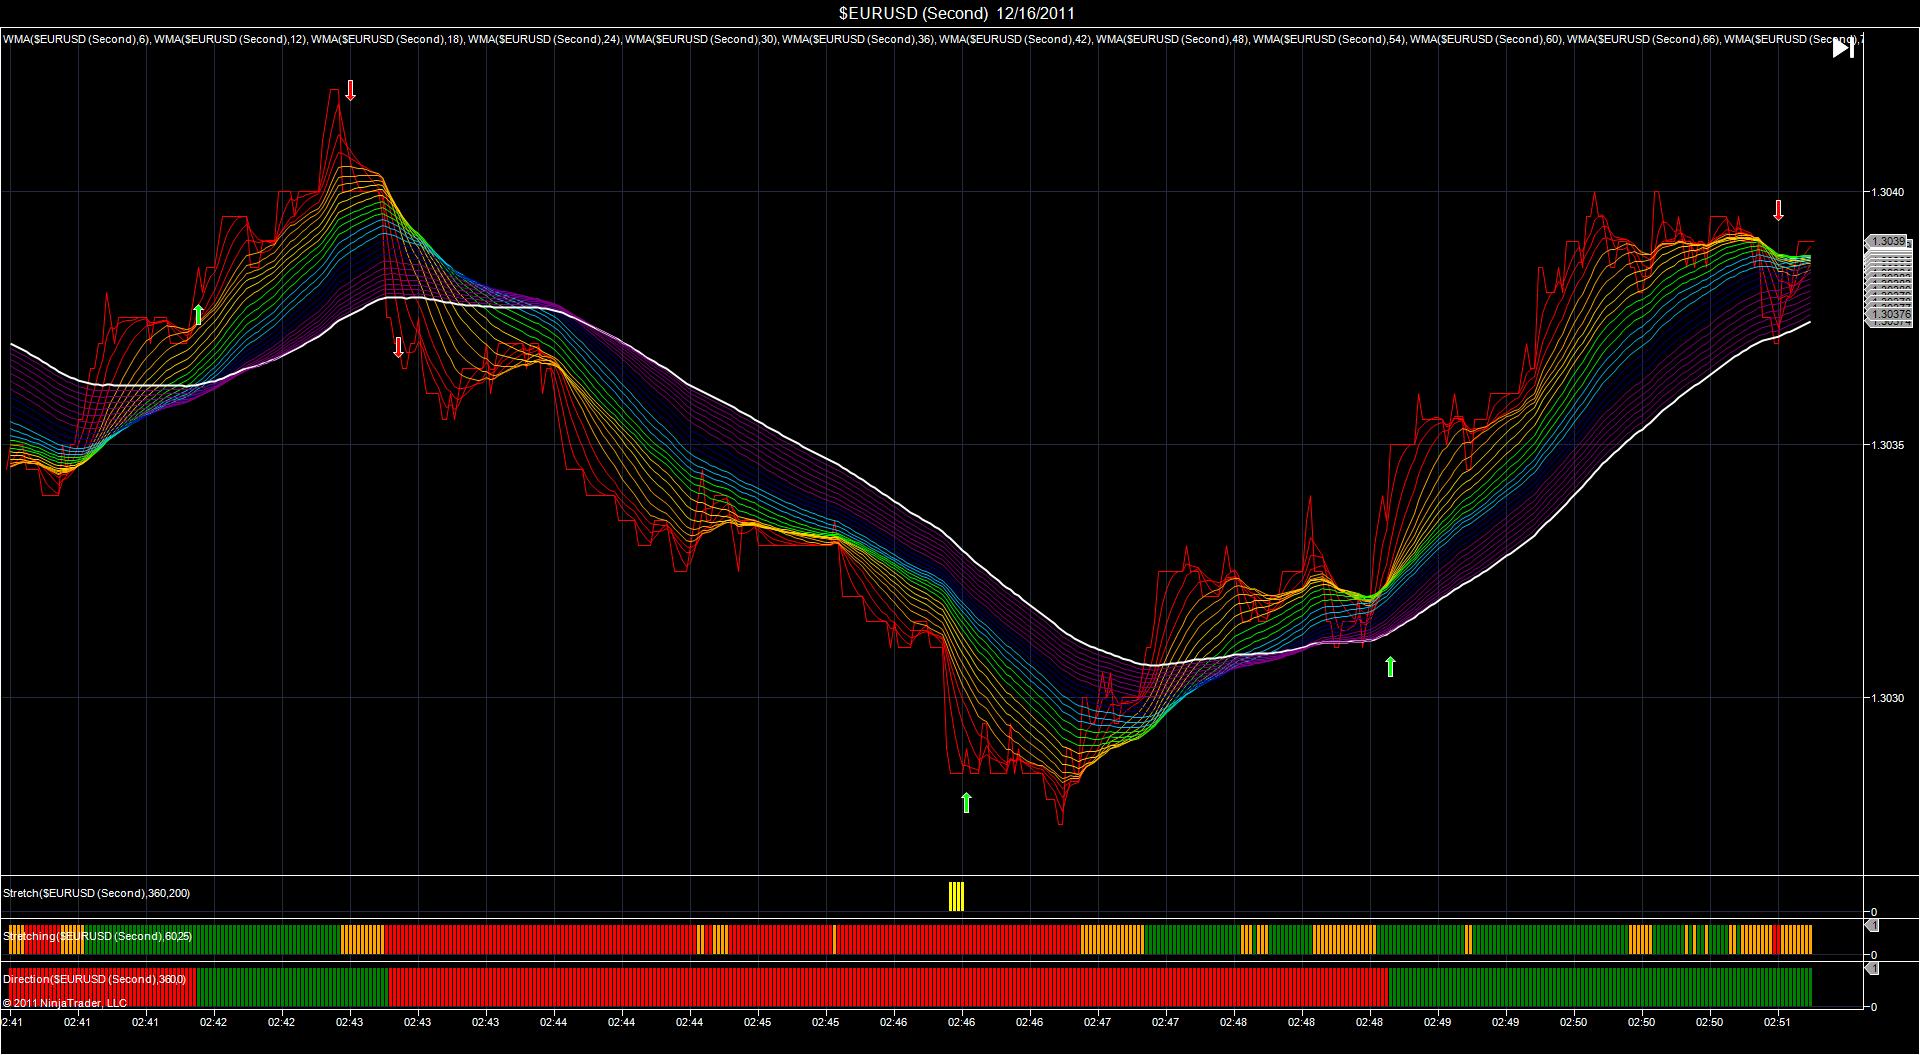Click the Stretching panel value marker showing 1
The width and height of the screenshot is (1920, 1055).
coord(1872,926)
